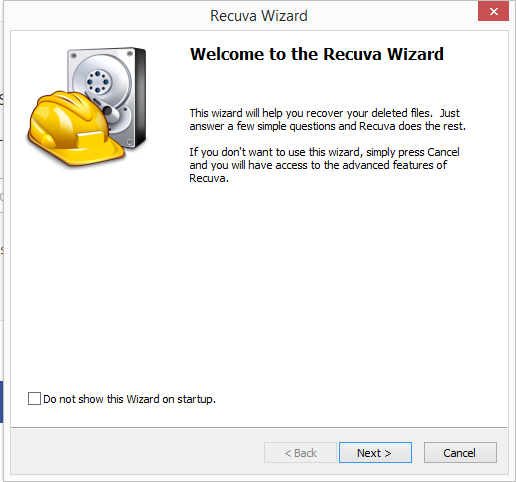Enable 'Do not show this Wizard on startup' checkbox
The image size is (516, 482).
click(34, 399)
